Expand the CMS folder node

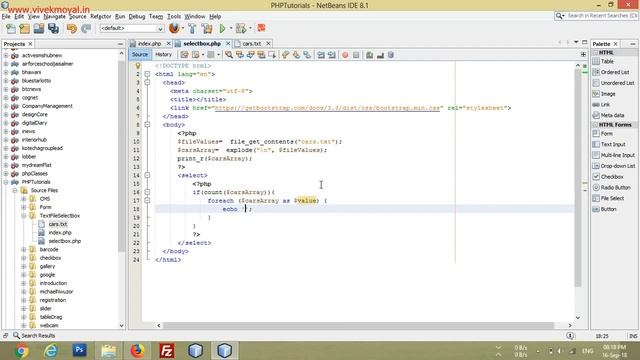tap(23, 199)
